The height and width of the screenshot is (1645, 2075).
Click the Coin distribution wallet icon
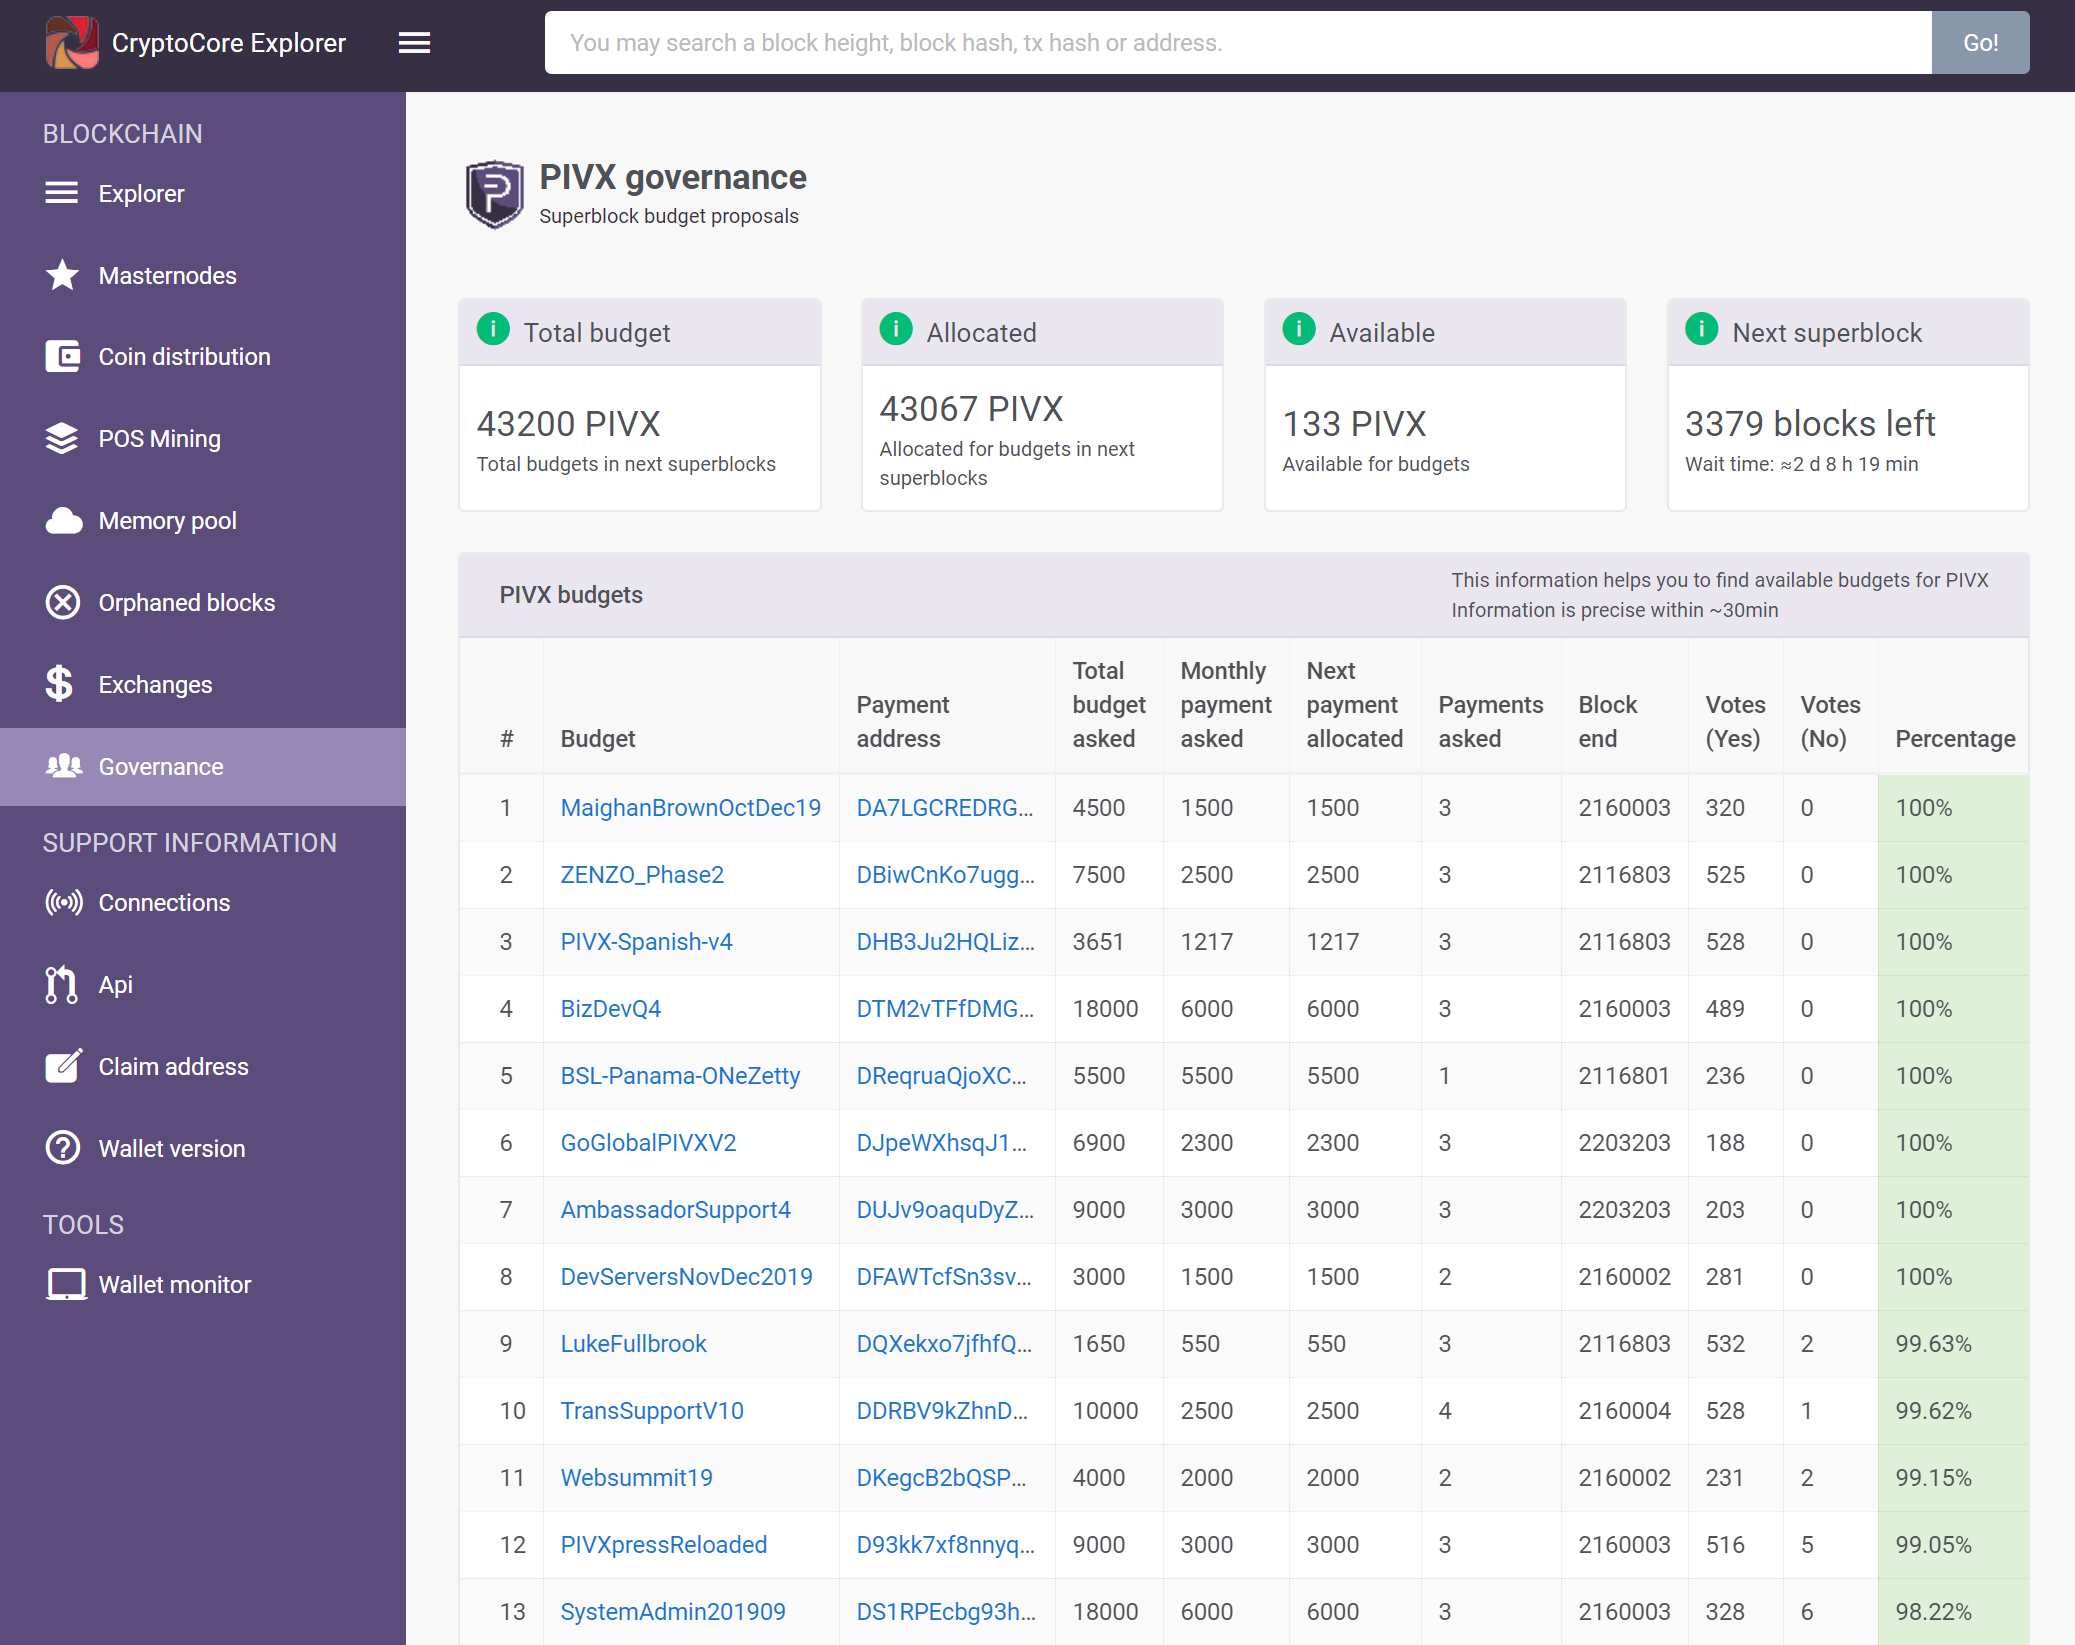point(62,357)
